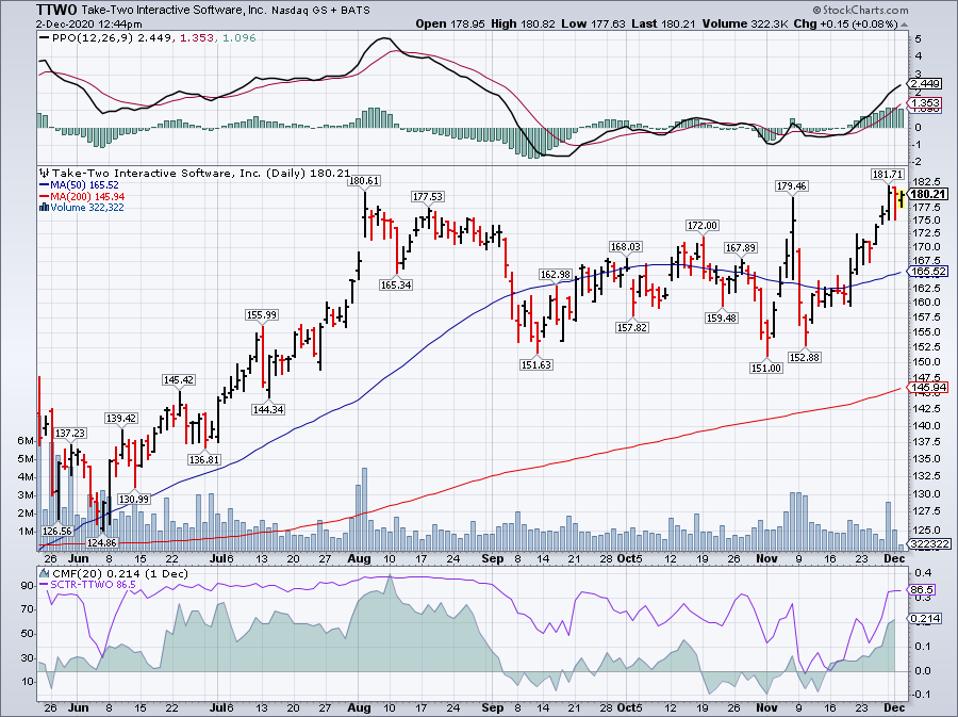Click the 1.353 tag on PPO right axis

point(925,103)
